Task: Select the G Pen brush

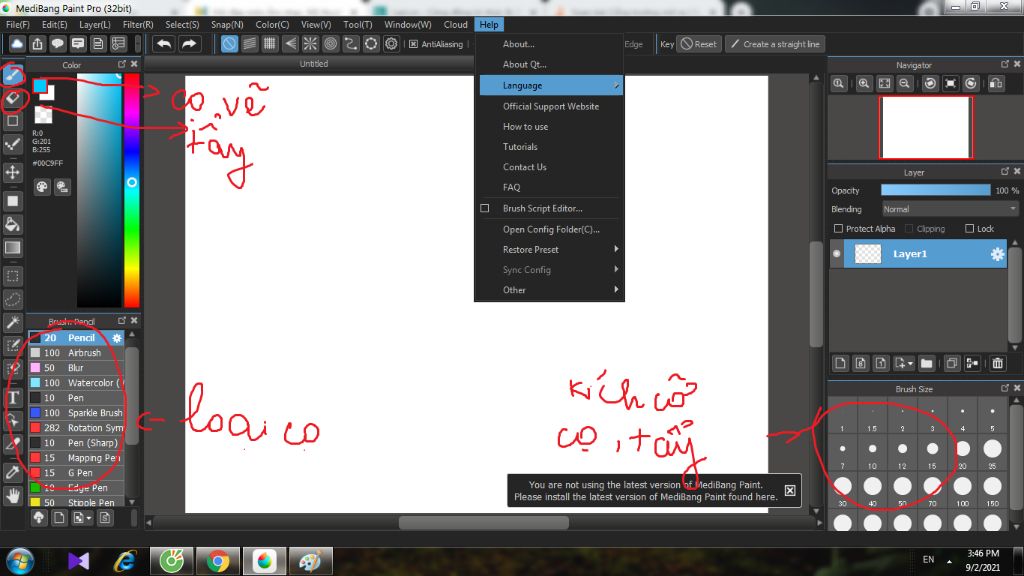Action: point(76,473)
